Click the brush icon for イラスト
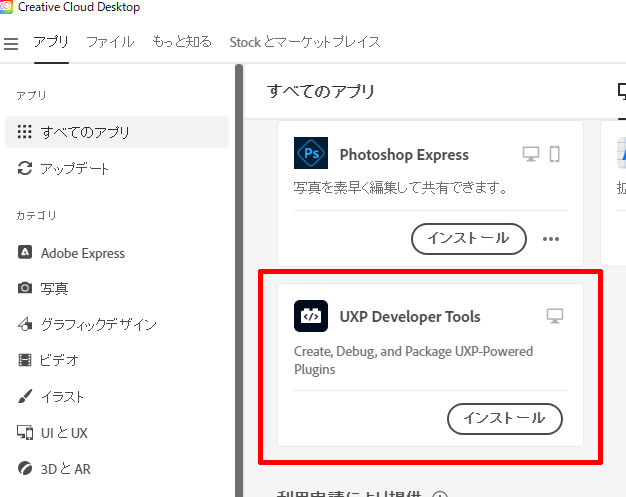 pyautogui.click(x=25, y=396)
